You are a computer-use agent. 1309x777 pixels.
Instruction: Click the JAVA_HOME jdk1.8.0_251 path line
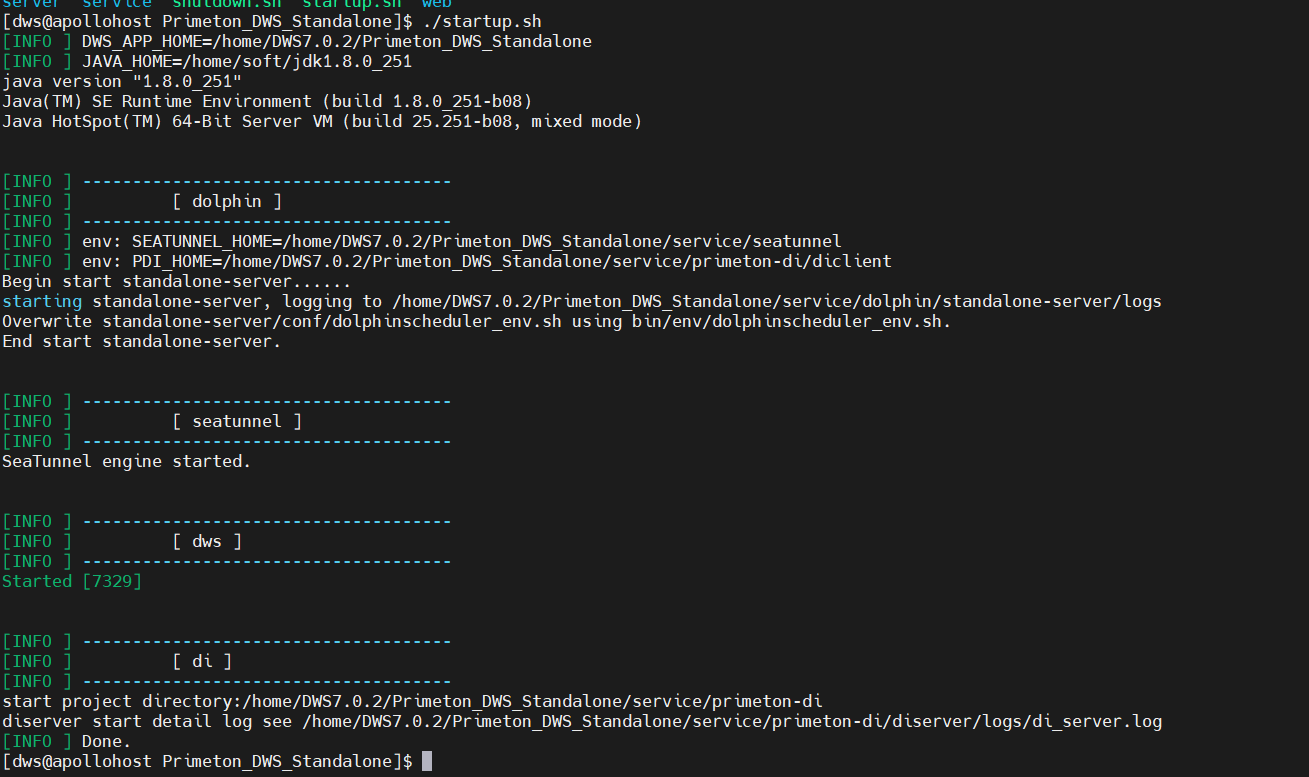tap(207, 61)
